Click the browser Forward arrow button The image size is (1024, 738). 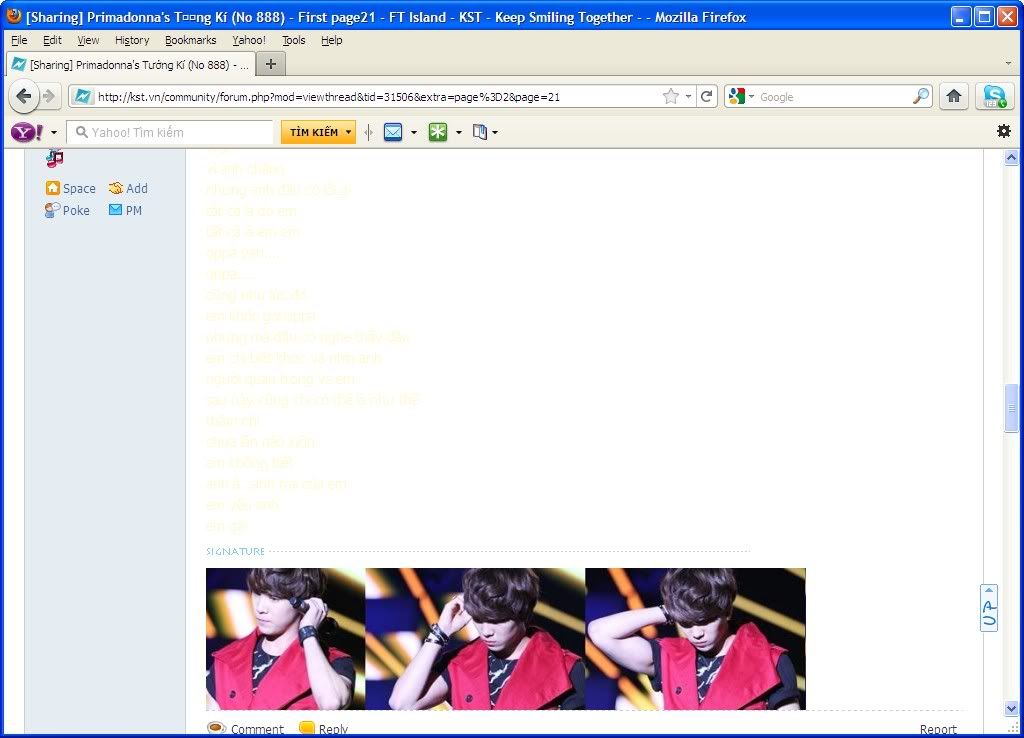49,97
